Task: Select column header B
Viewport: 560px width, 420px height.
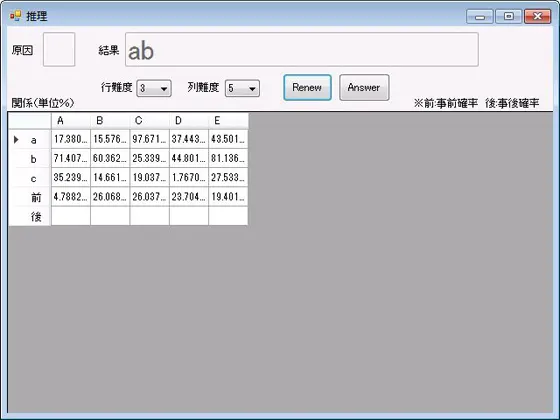Action: pyautogui.click(x=110, y=121)
